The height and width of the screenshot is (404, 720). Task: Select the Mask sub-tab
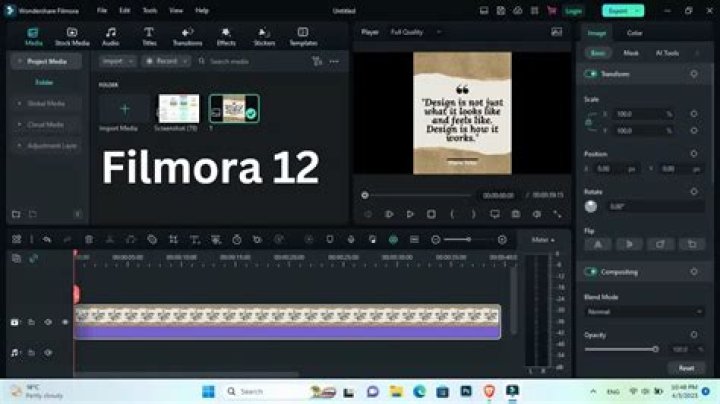pyautogui.click(x=630, y=53)
